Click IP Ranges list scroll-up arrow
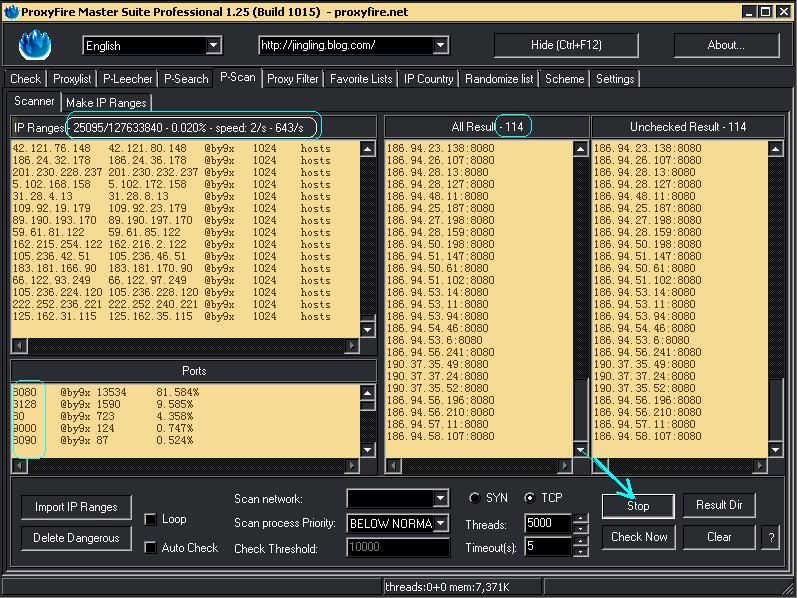797x598 pixels. pyautogui.click(x=367, y=148)
